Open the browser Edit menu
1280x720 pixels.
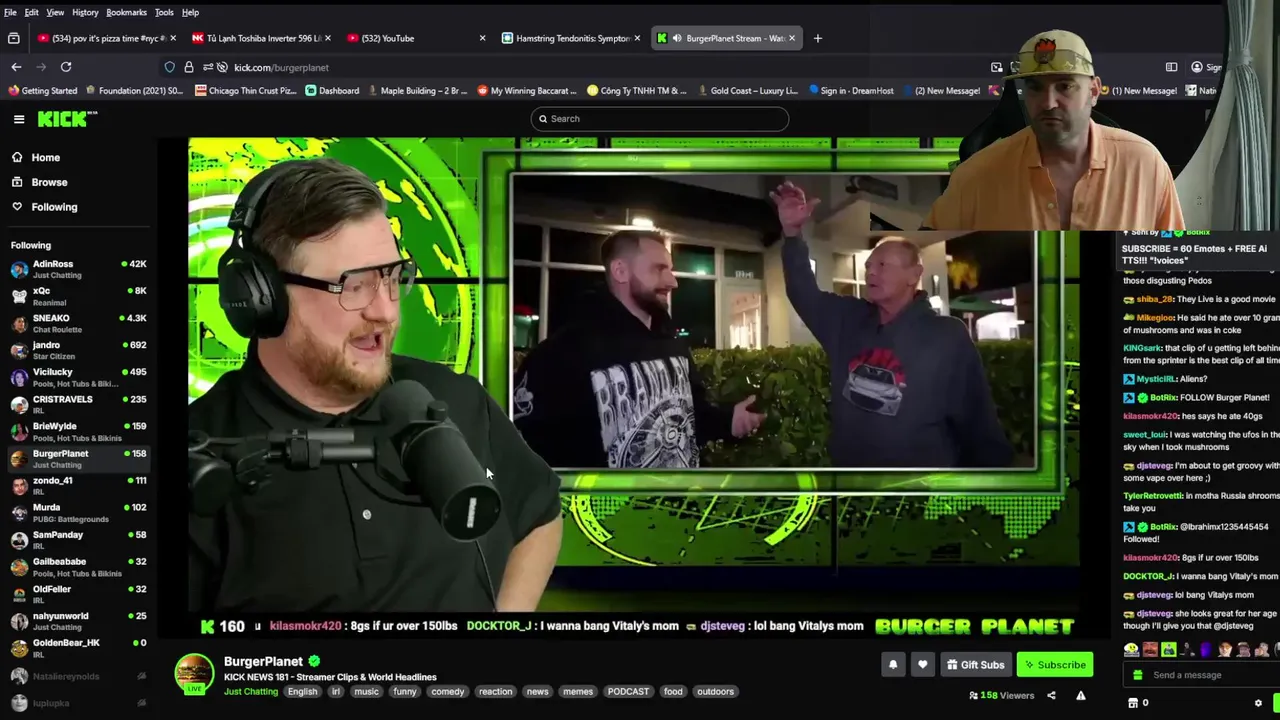(32, 12)
